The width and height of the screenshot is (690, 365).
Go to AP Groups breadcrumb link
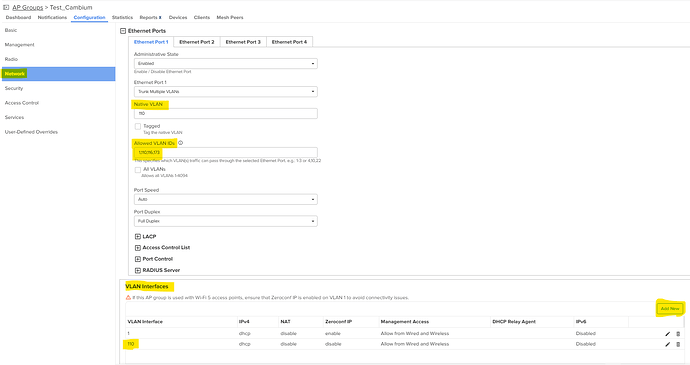click(x=28, y=7)
